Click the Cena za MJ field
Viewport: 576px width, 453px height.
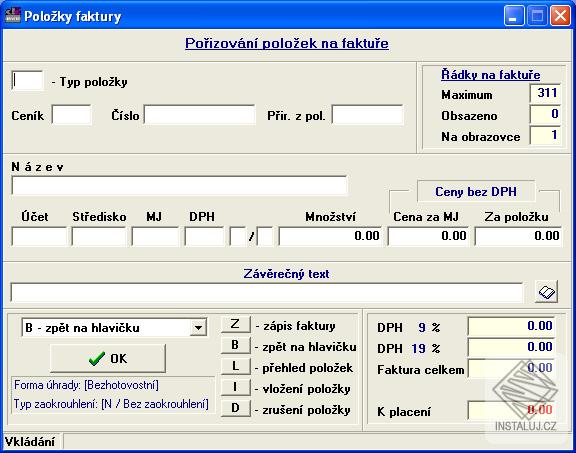(x=428, y=236)
